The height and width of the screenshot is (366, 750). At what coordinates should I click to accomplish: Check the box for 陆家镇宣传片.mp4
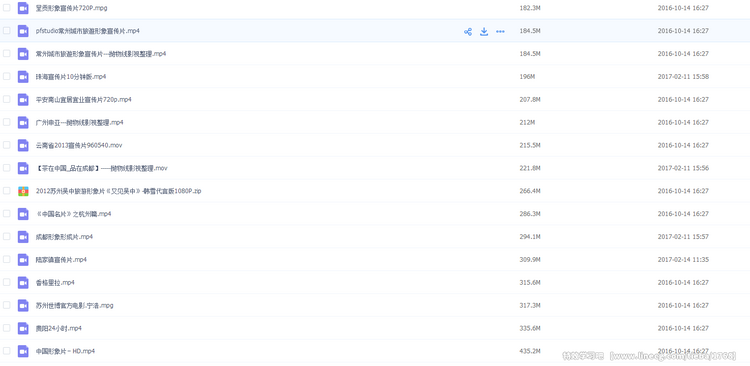[7, 259]
